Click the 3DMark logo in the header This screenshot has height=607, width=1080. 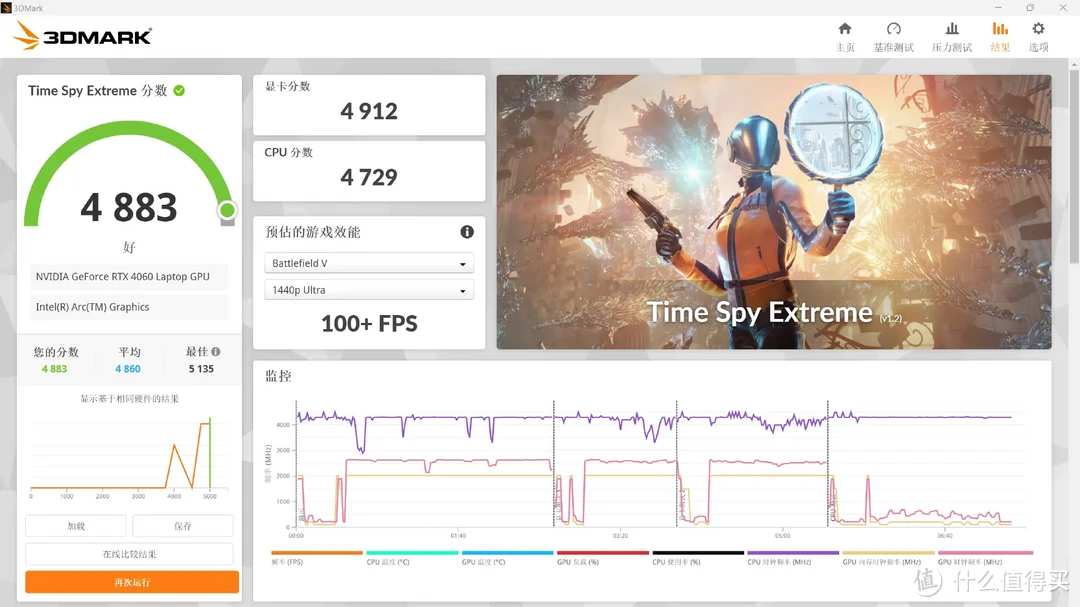coord(83,36)
